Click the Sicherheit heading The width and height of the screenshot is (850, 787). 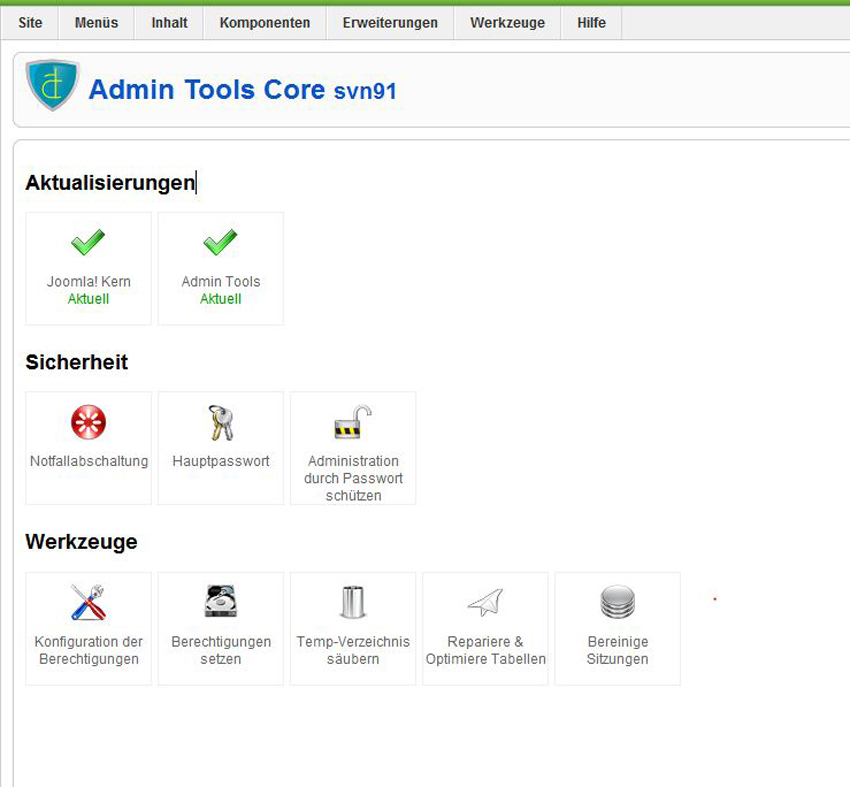click(76, 362)
